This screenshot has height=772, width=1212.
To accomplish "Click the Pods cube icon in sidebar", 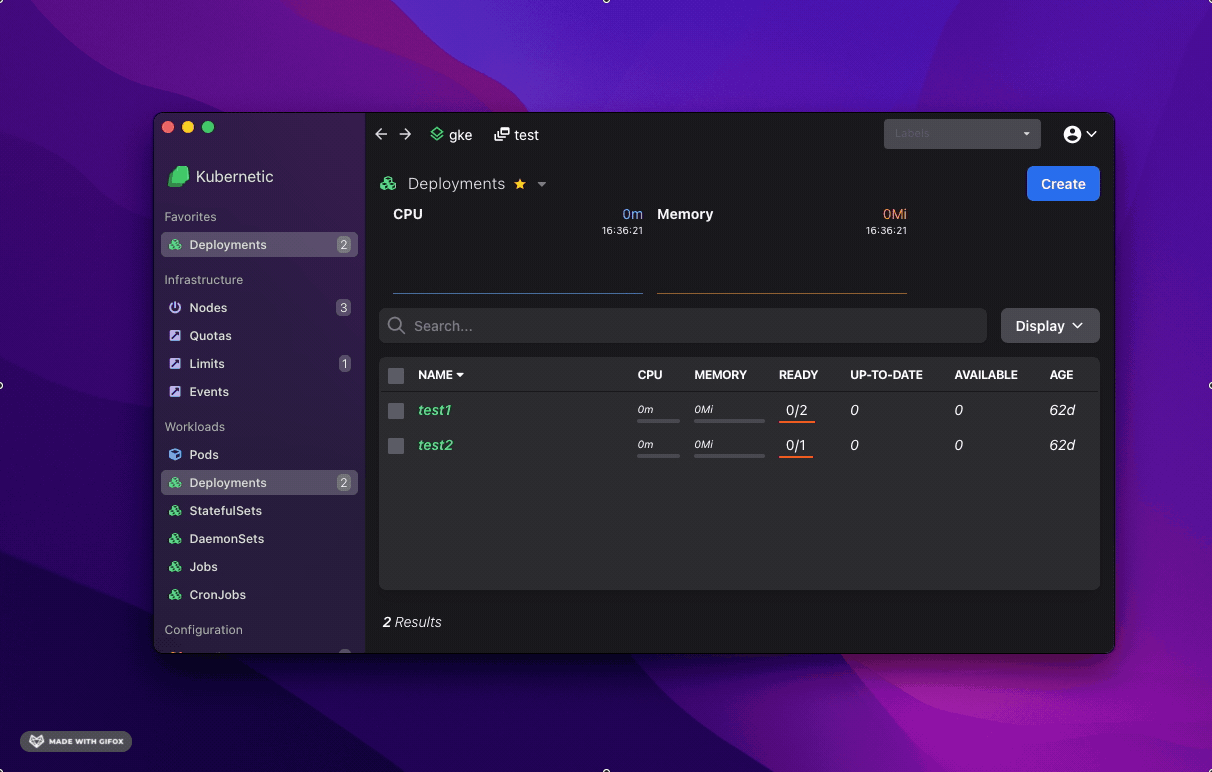I will [175, 454].
